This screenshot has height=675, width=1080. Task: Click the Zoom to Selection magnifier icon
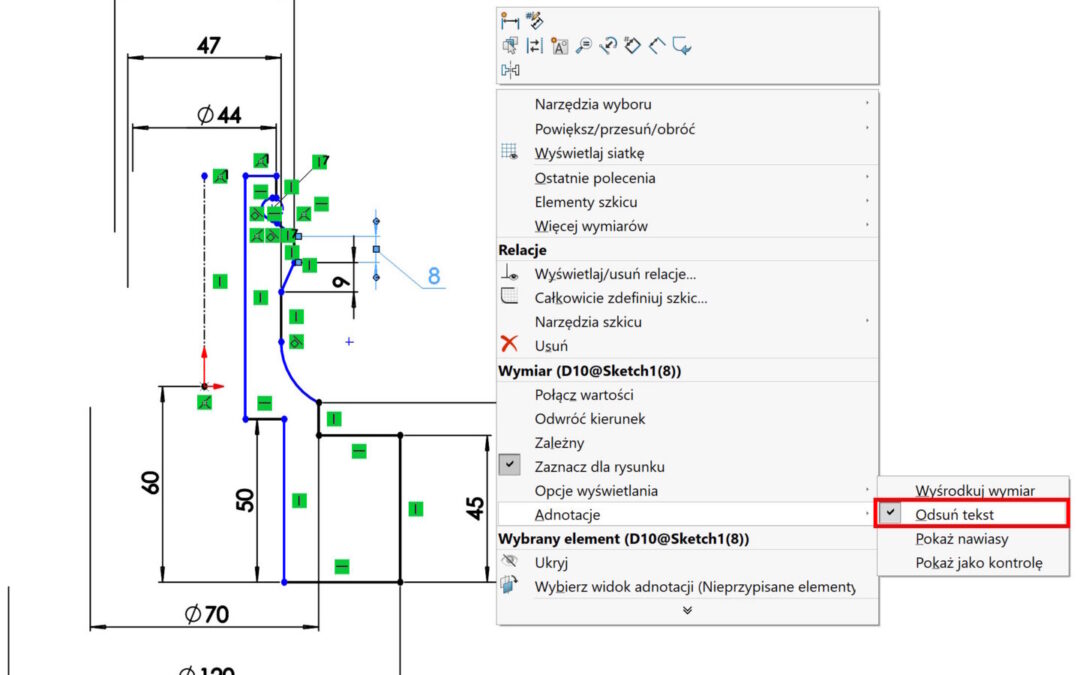584,46
